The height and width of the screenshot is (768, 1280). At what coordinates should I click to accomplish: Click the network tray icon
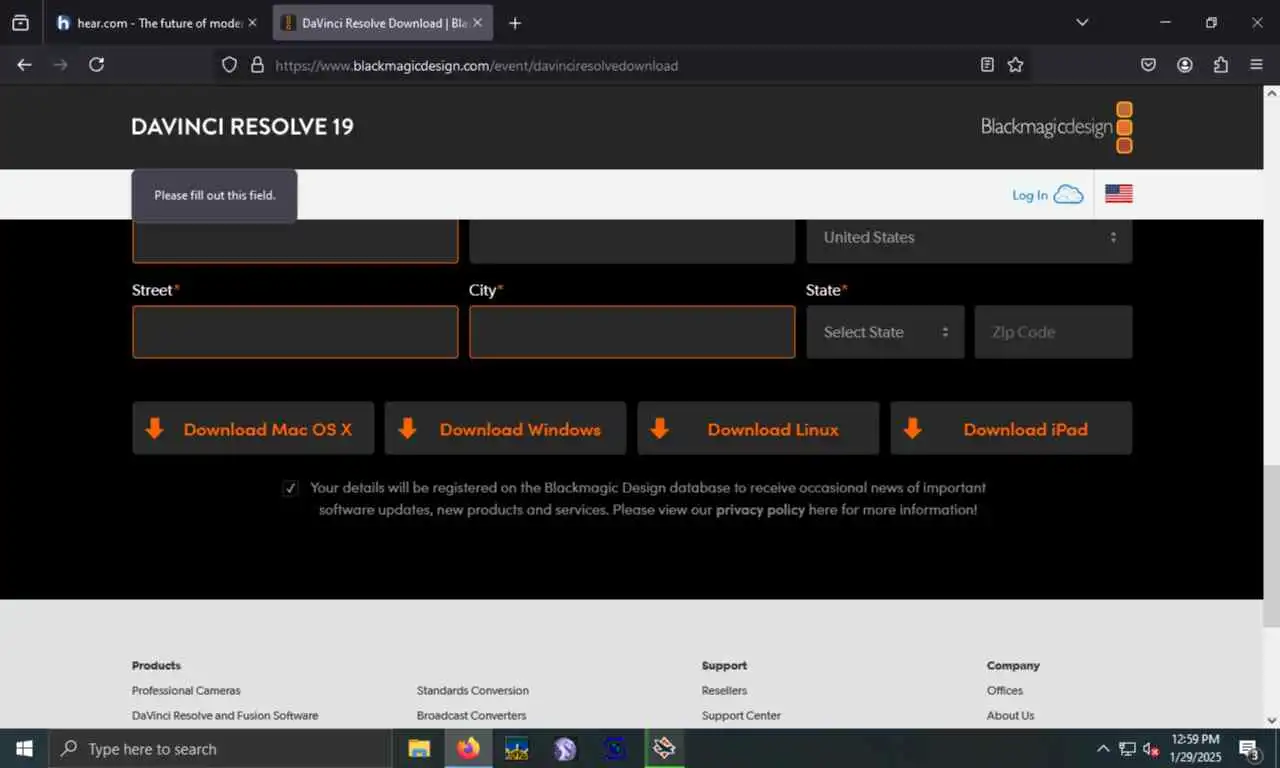(x=1127, y=748)
